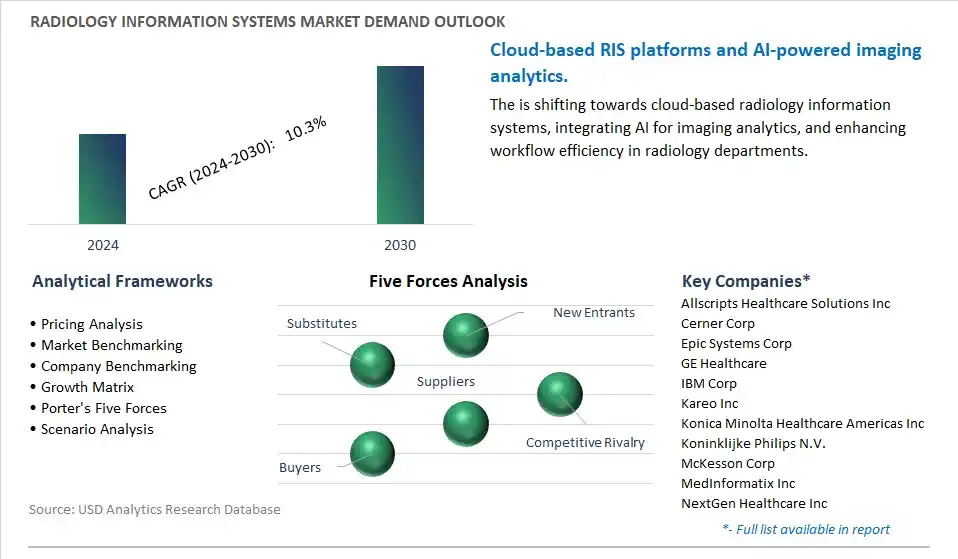
Task: Click the Buyers label
Action: coord(300,467)
